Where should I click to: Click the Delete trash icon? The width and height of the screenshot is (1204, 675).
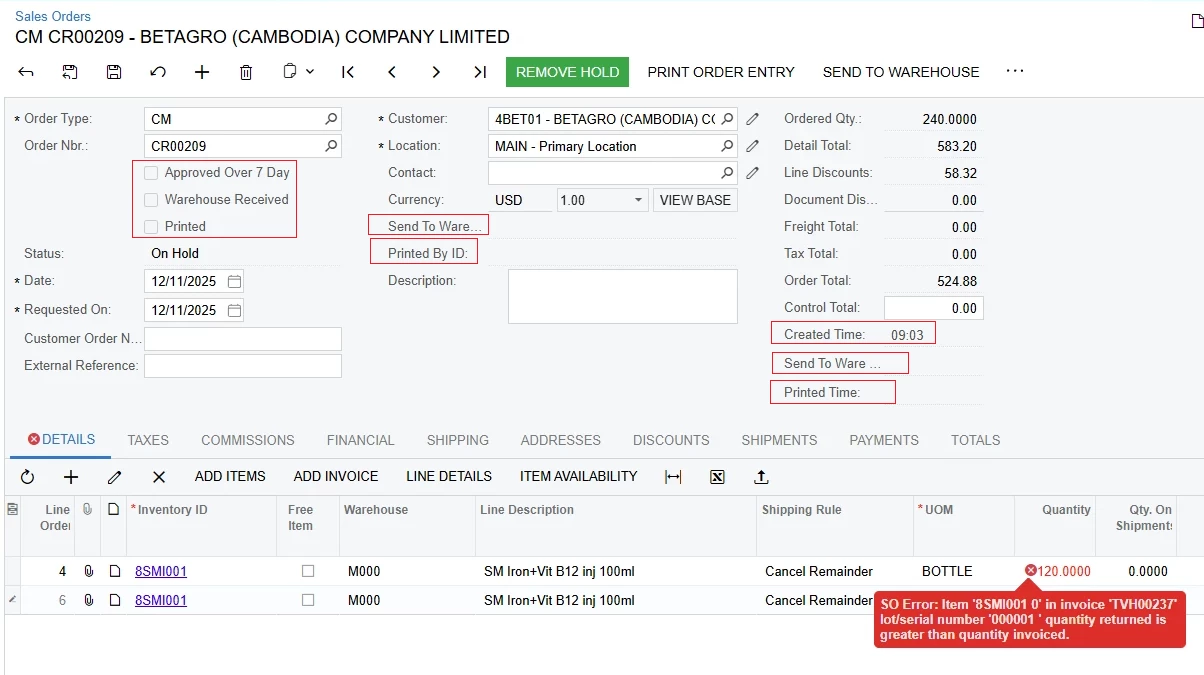coord(246,72)
